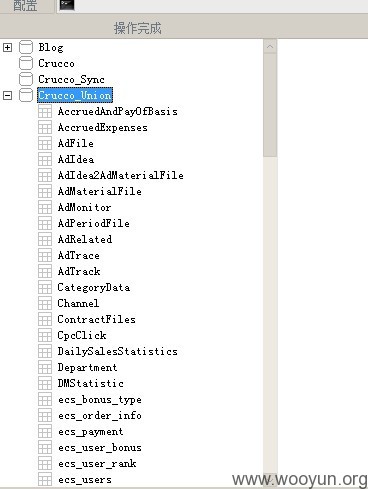Viewport: 368px width, 489px height.
Task: Switch to the 配置 tab
Action: [x=27, y=6]
